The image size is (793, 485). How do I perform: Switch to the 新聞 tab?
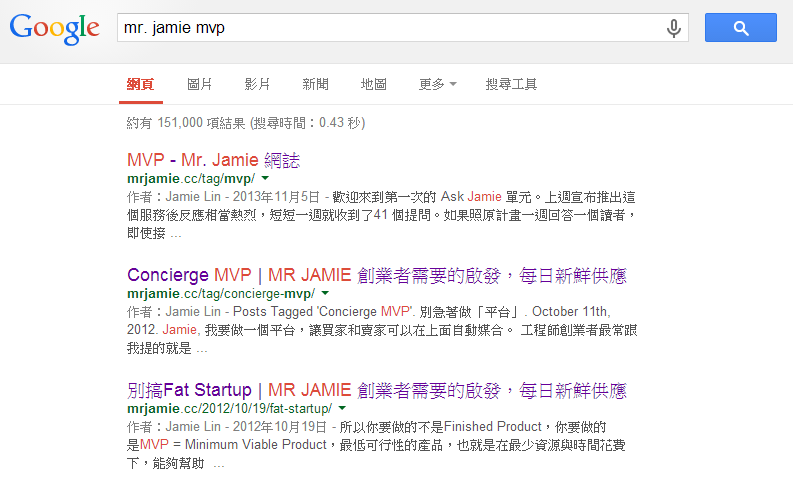[316, 84]
